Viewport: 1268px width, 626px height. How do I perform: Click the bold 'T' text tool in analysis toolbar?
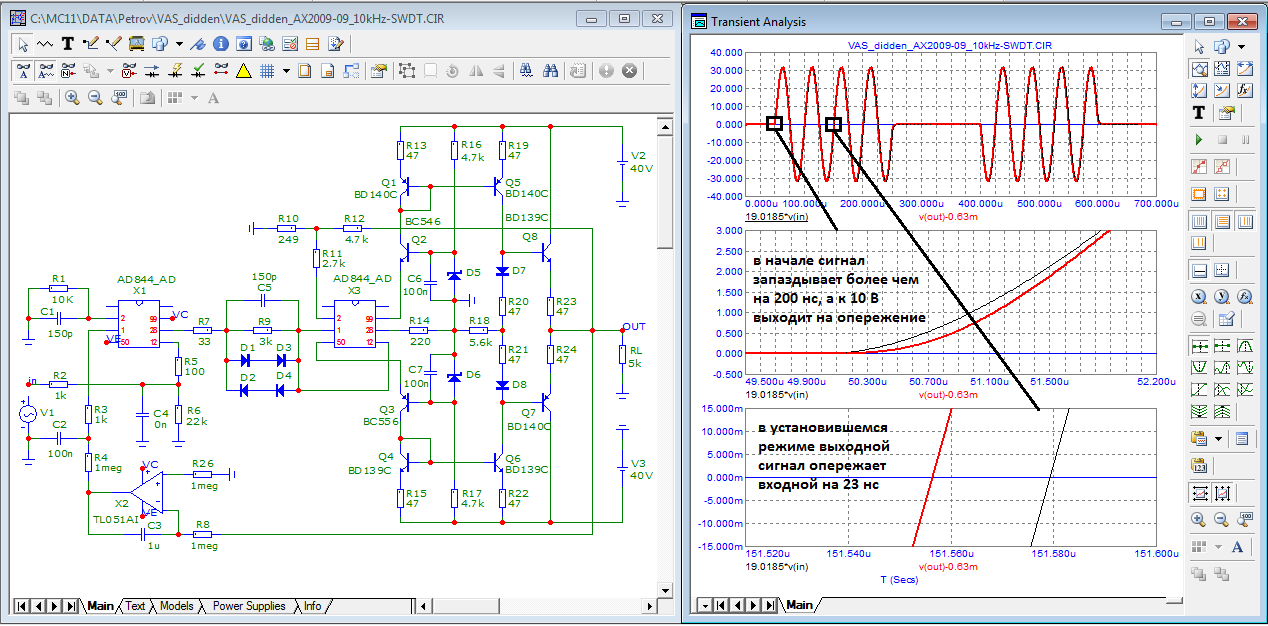[x=1198, y=113]
